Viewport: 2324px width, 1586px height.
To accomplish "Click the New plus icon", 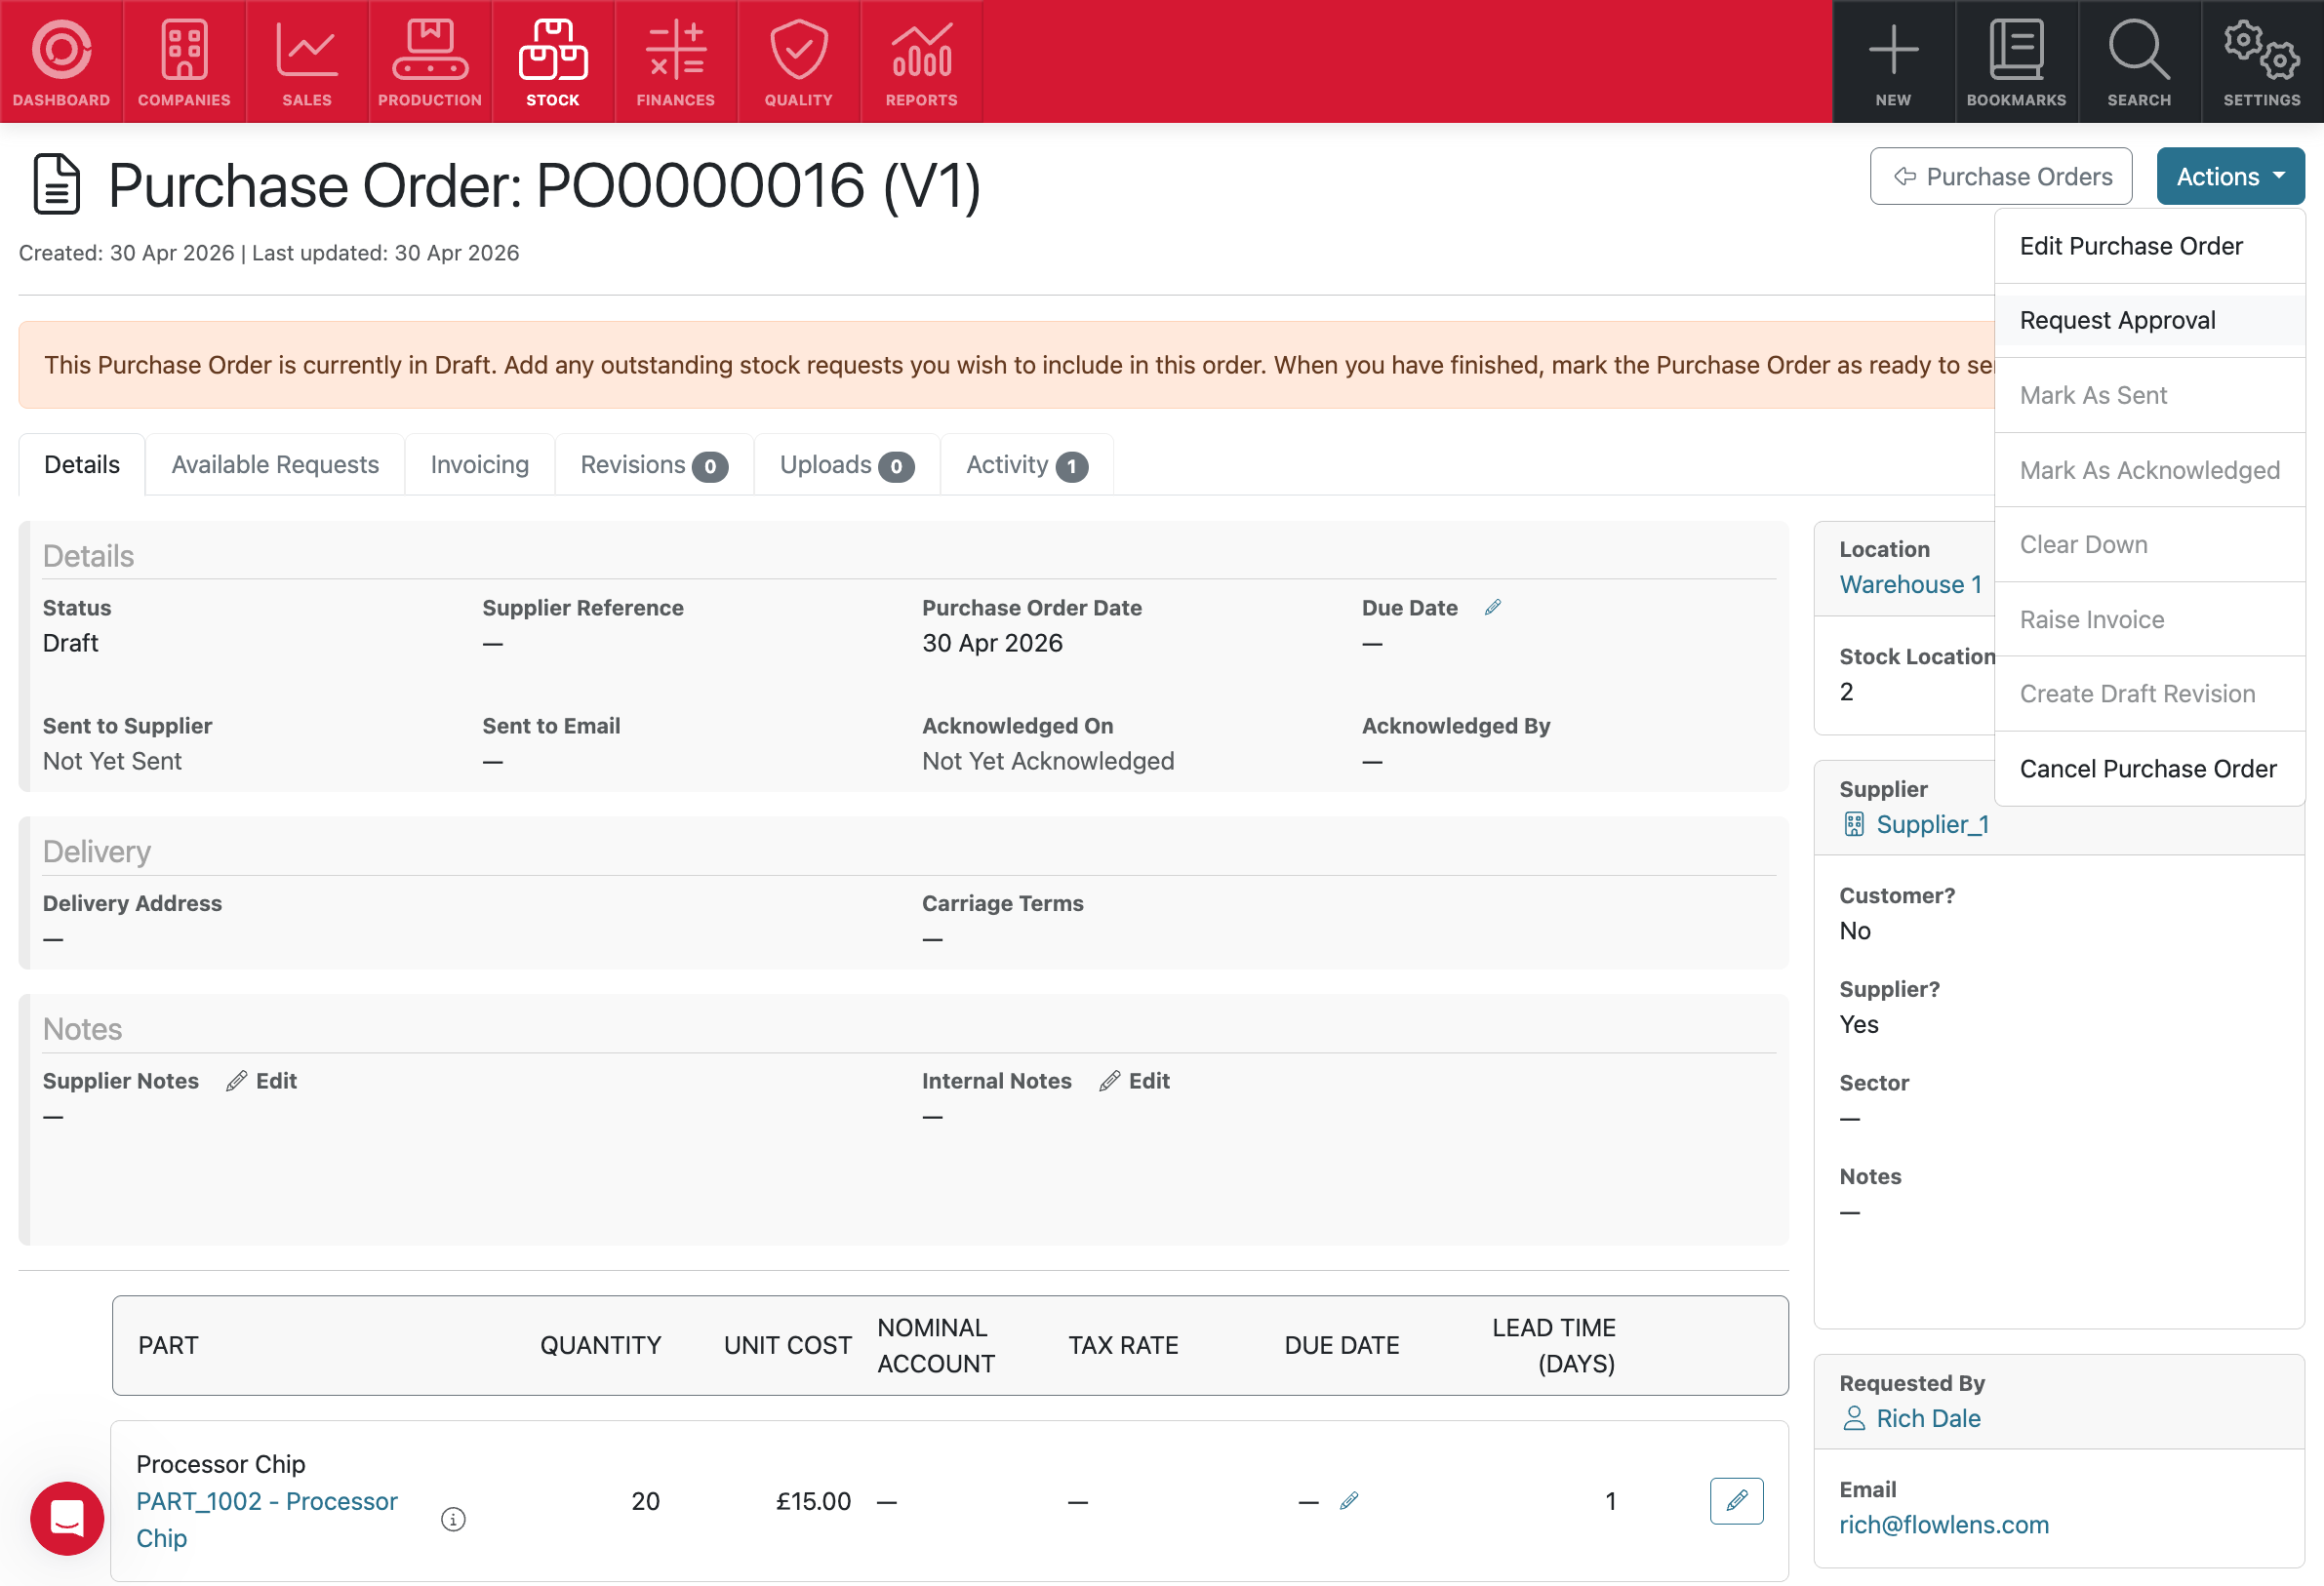I will [1893, 61].
